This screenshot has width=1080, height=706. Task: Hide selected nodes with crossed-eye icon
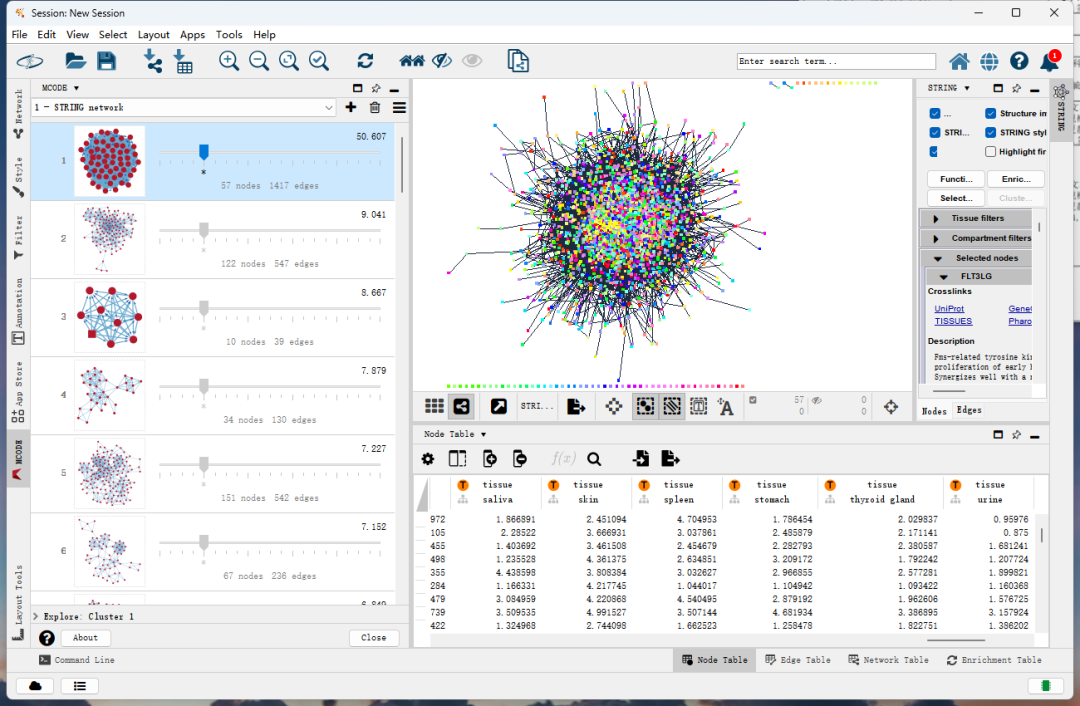click(x=442, y=61)
